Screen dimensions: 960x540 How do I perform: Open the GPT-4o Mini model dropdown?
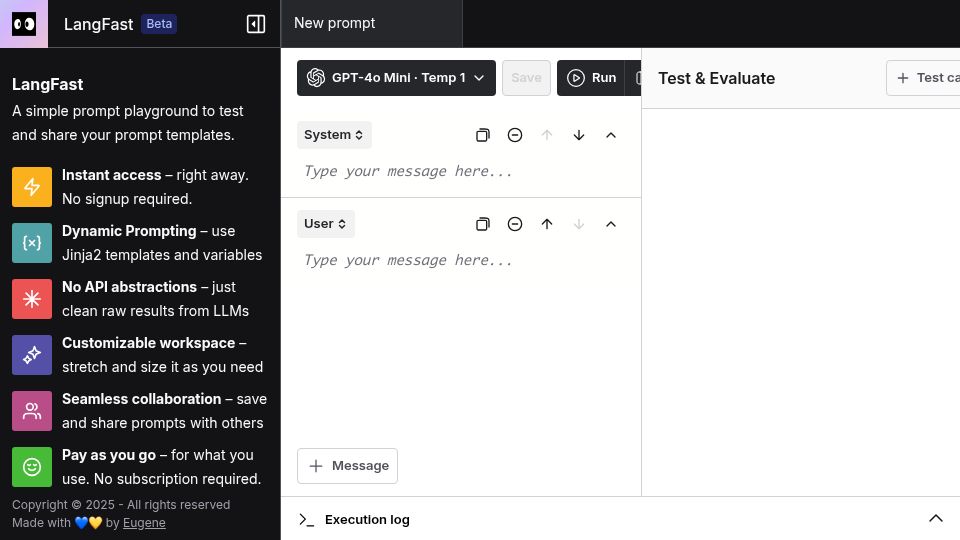click(396, 78)
